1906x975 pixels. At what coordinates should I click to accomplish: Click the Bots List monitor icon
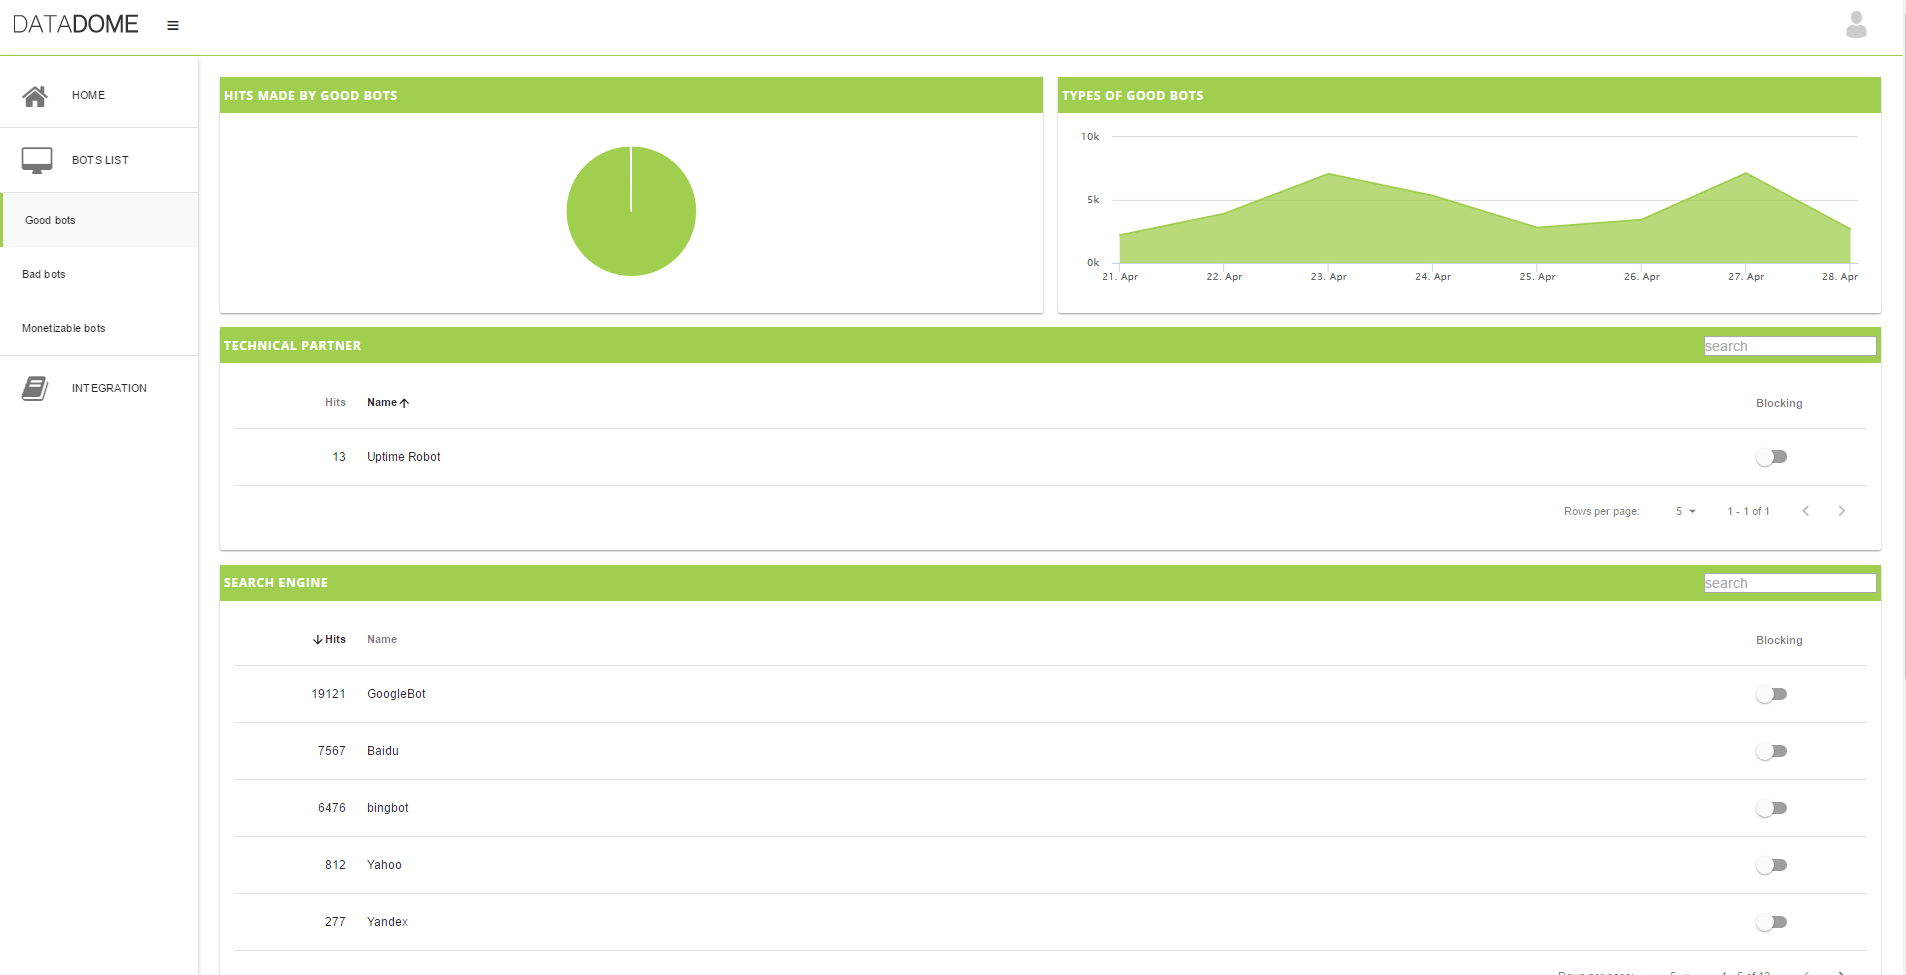tap(37, 160)
